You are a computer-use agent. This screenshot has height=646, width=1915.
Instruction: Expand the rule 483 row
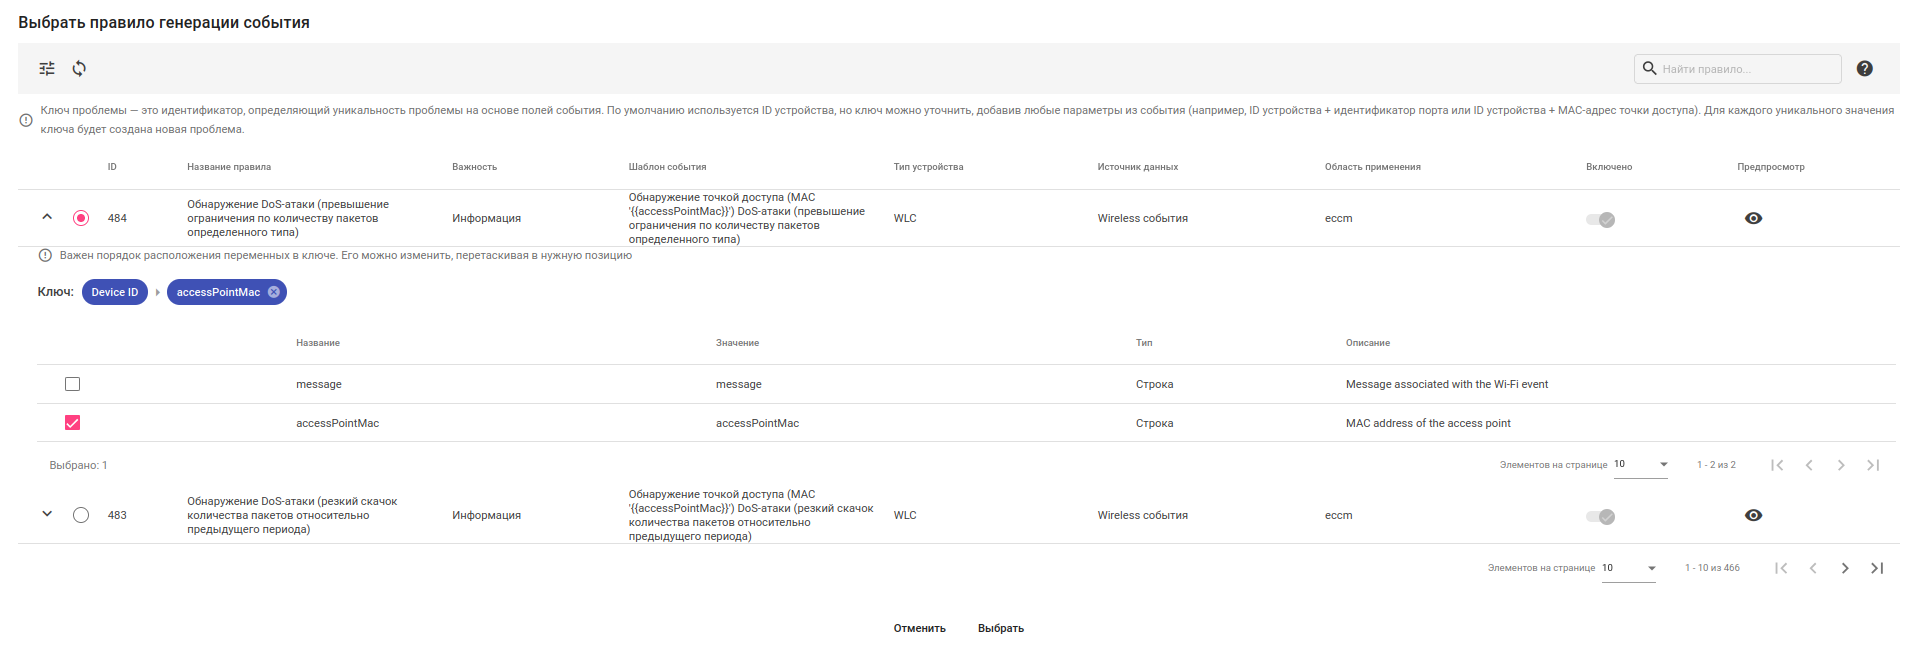(47, 514)
